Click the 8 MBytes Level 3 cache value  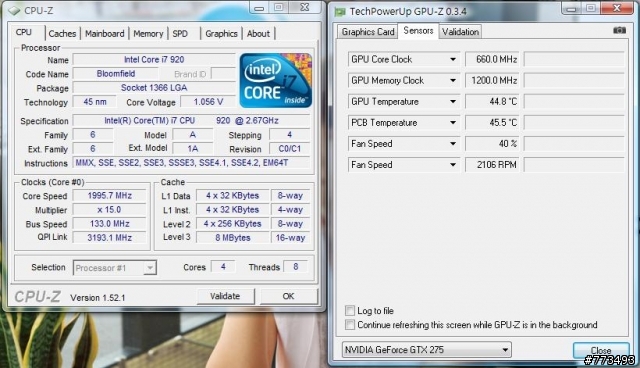(233, 238)
